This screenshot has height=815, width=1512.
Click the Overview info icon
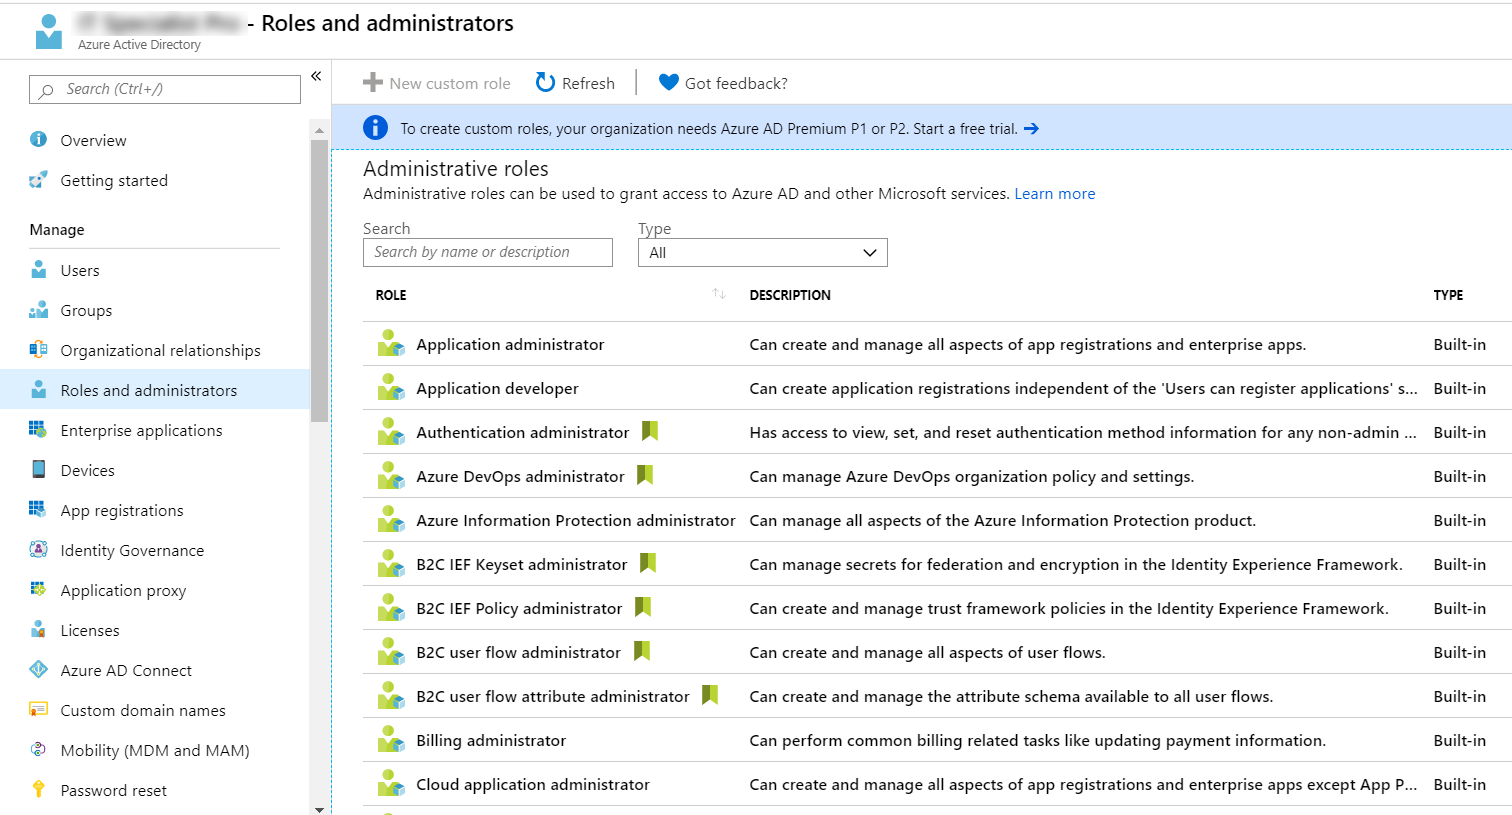point(38,139)
